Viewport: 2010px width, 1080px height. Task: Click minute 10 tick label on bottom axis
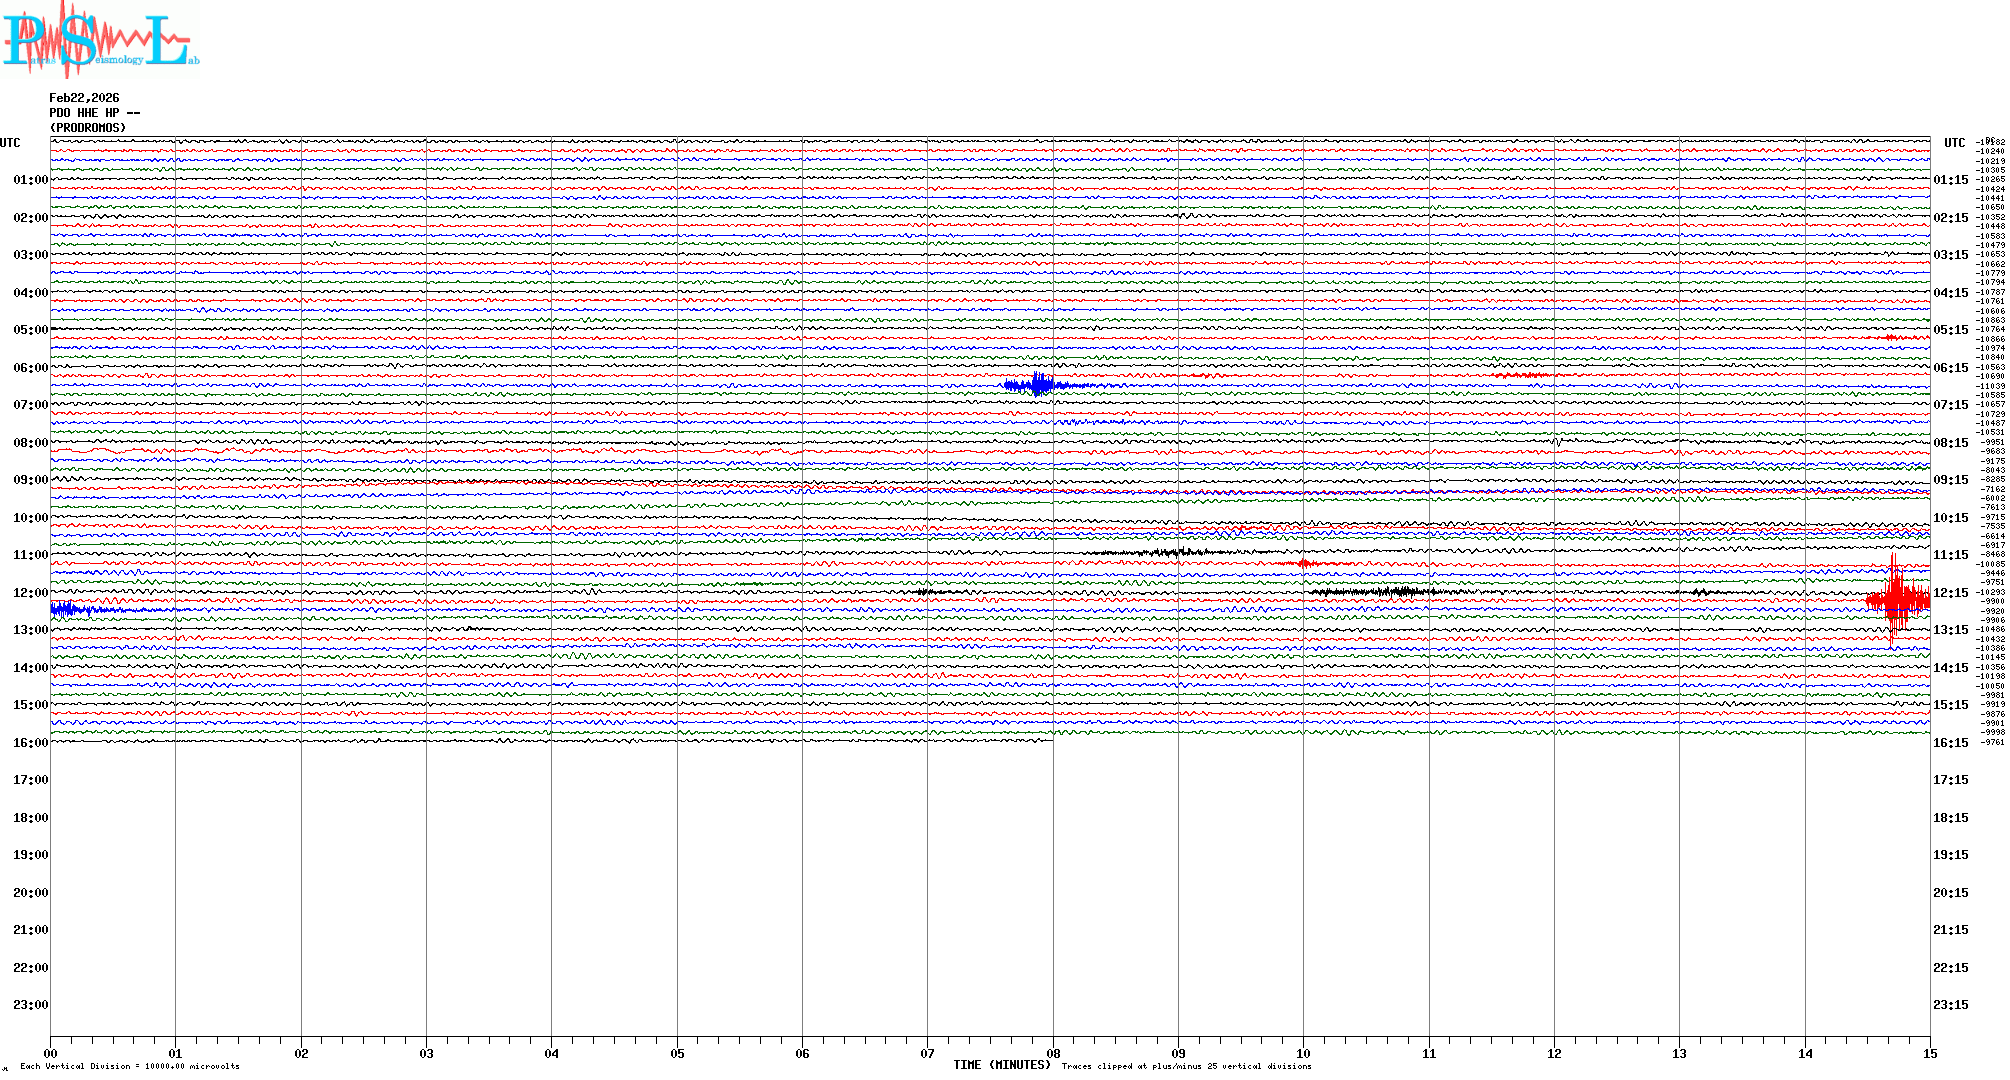pos(1303,1053)
